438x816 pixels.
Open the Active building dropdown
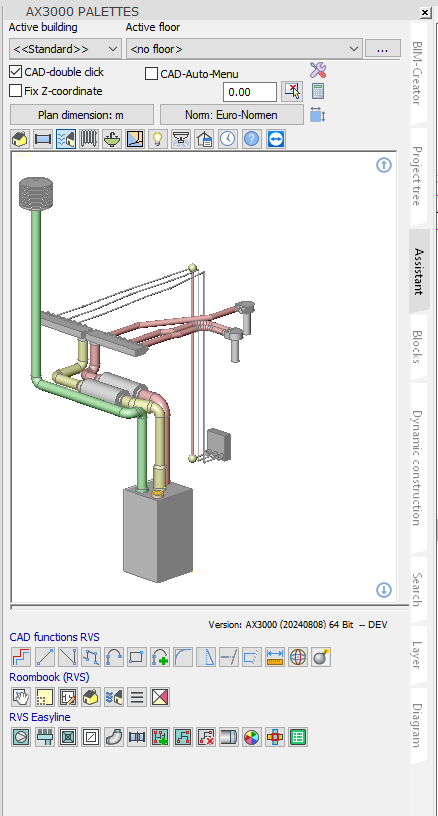(66, 49)
